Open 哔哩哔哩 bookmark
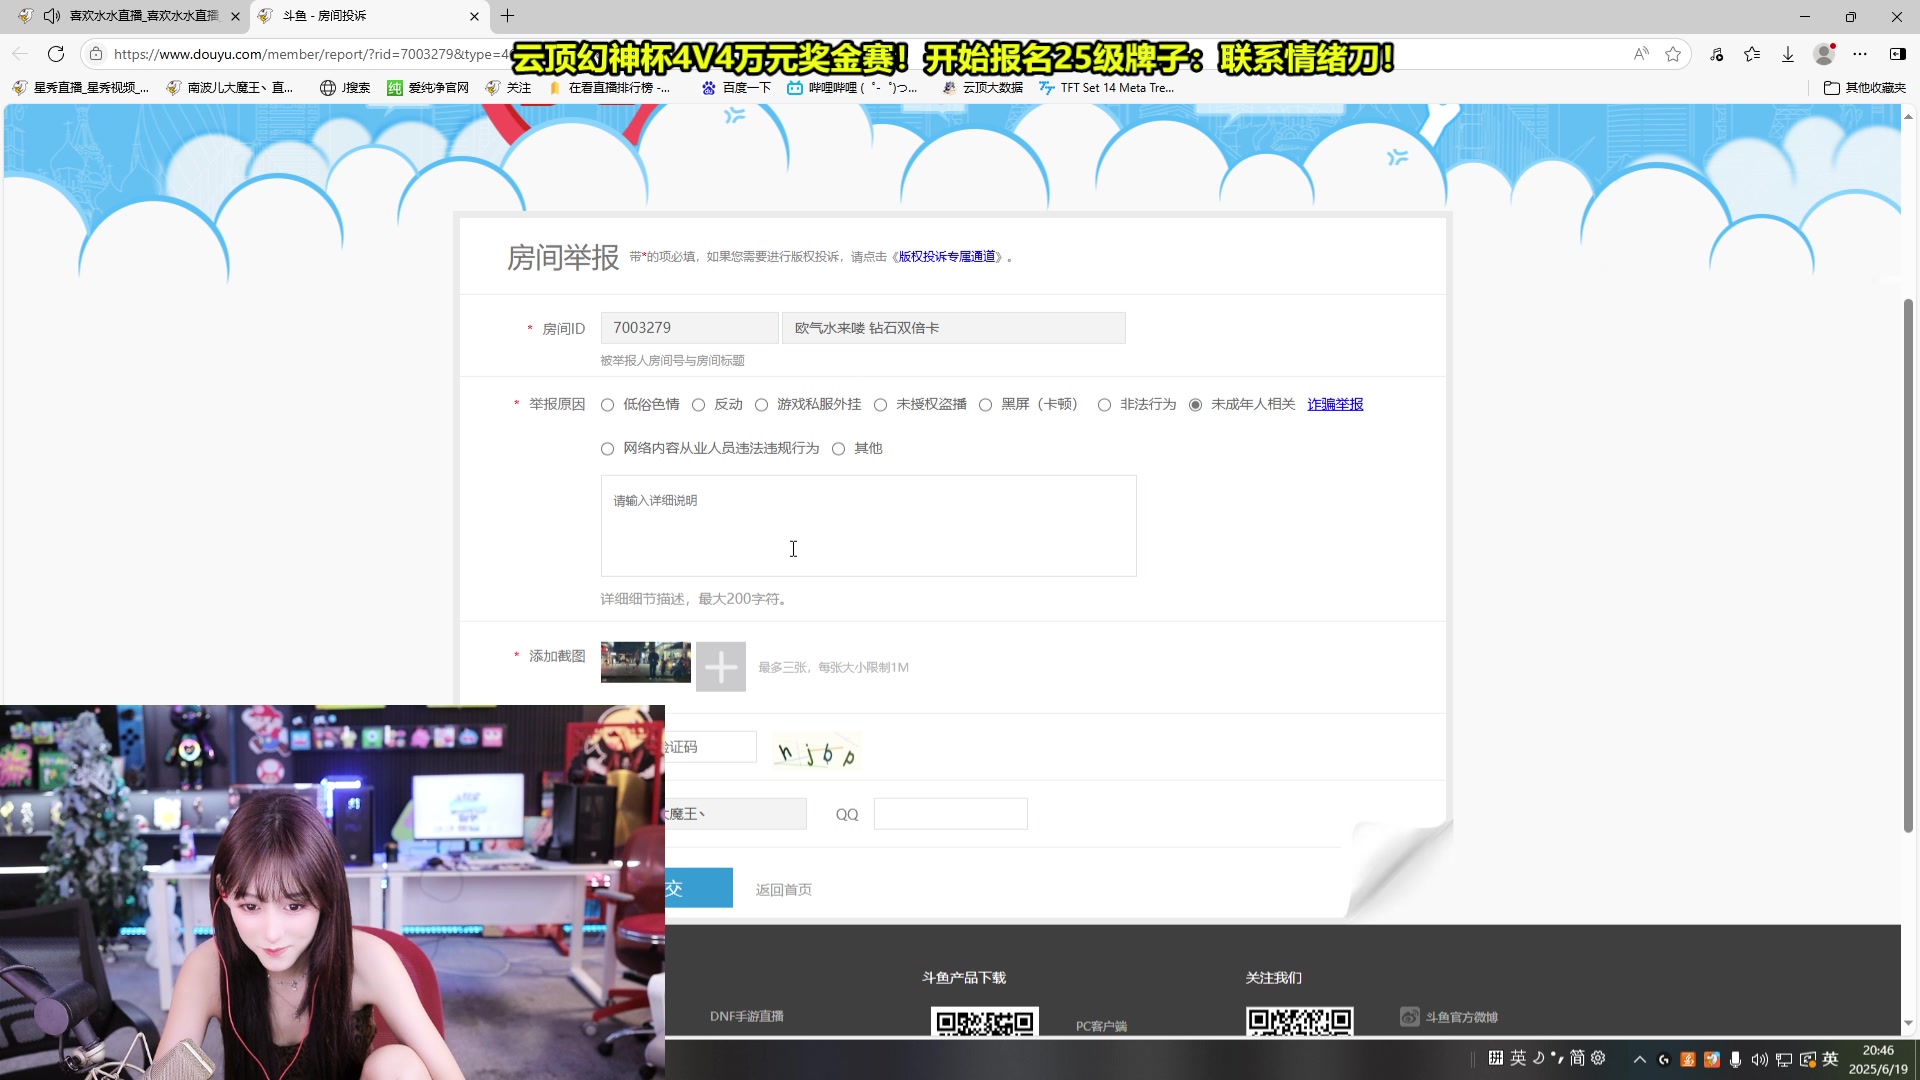The image size is (1920, 1080). click(x=852, y=88)
